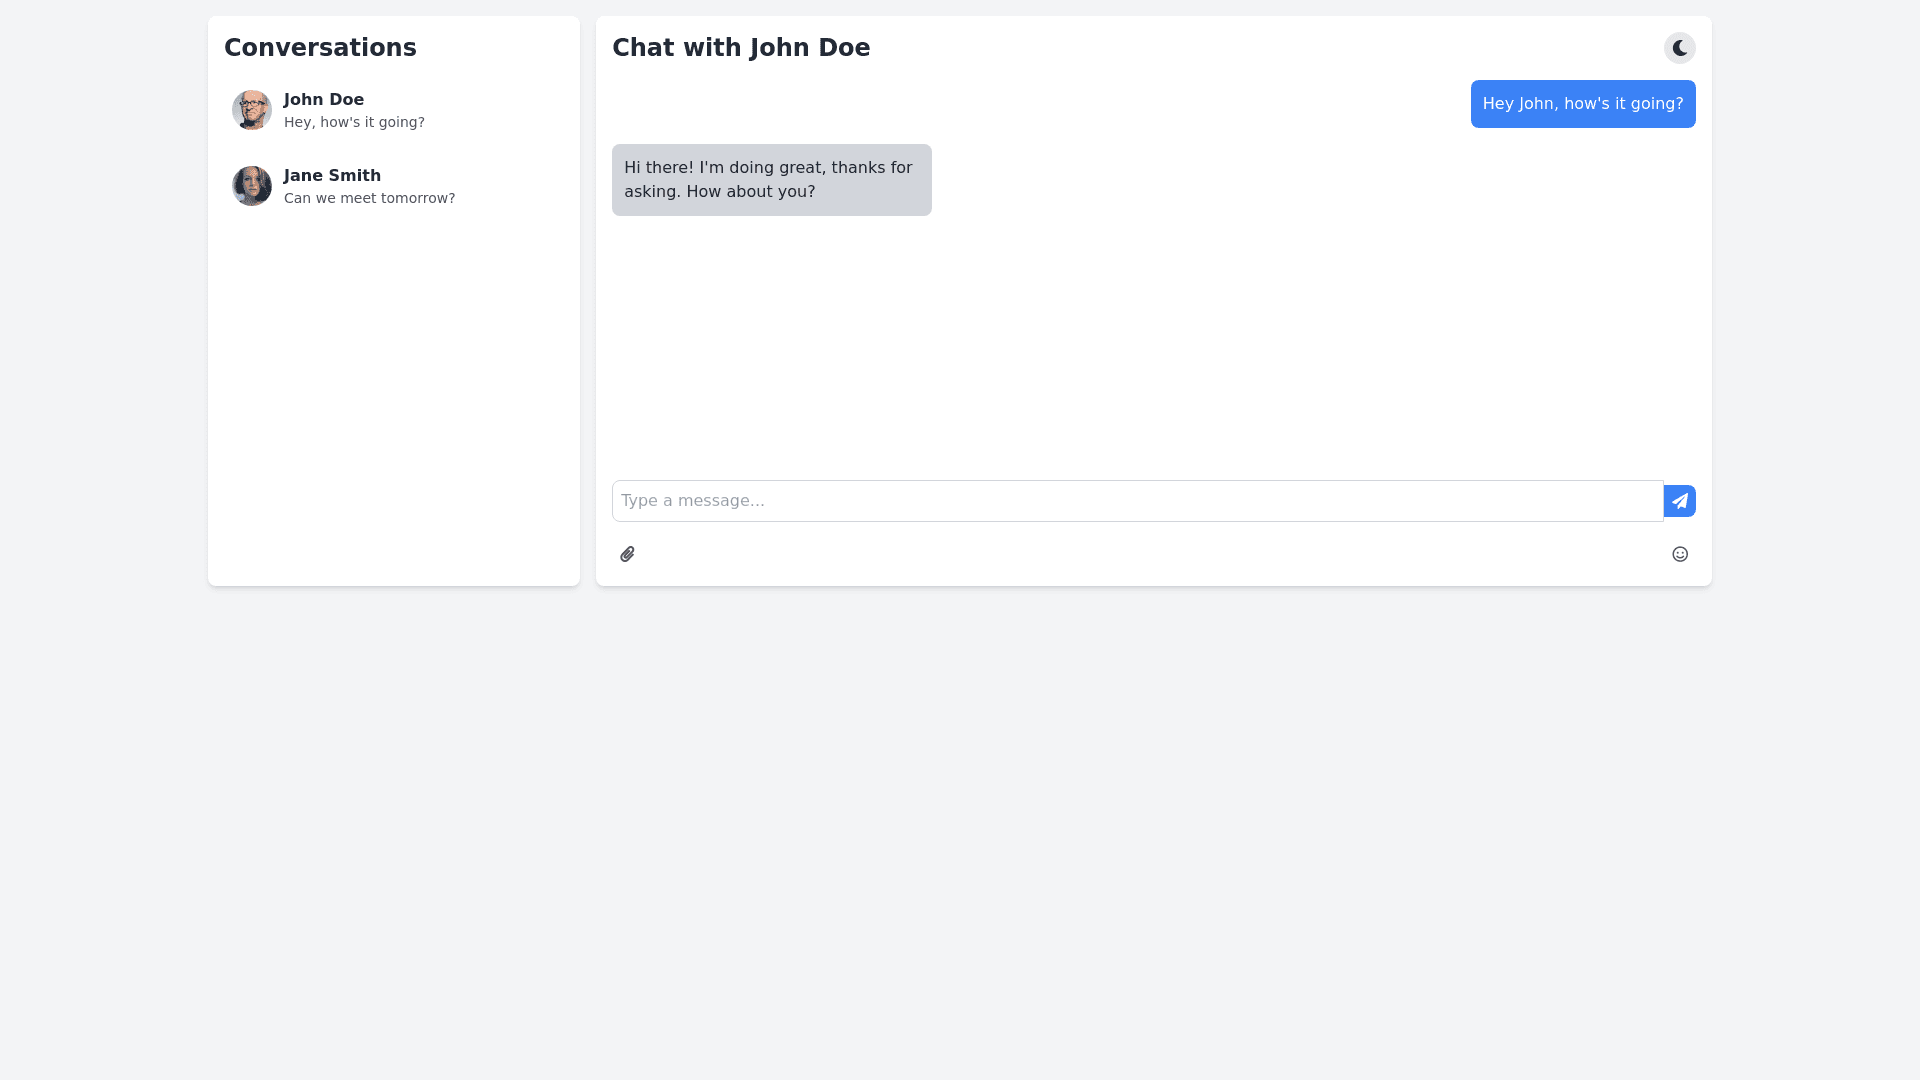Click Jane Smith's avatar photo
Image resolution: width=1920 pixels, height=1080 pixels.
pyautogui.click(x=252, y=186)
